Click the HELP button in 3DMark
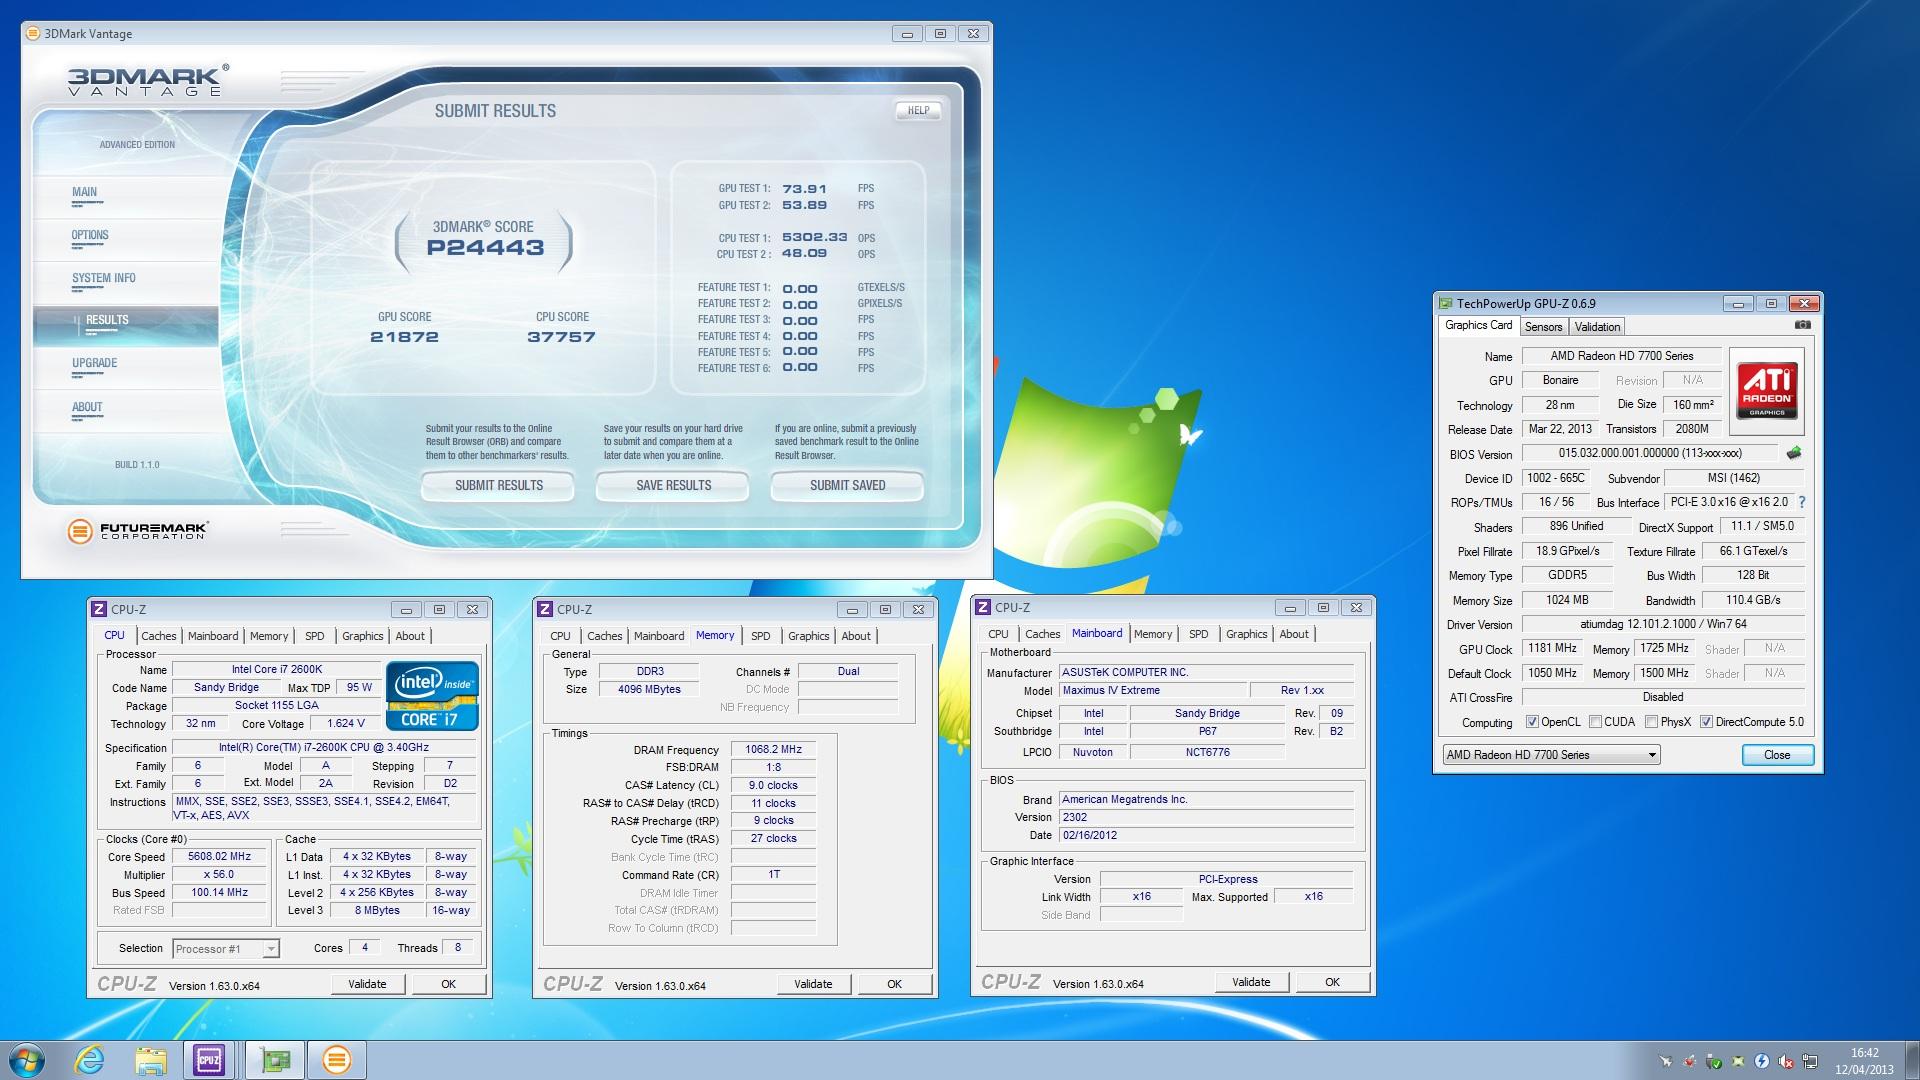1920x1080 pixels. click(x=918, y=111)
